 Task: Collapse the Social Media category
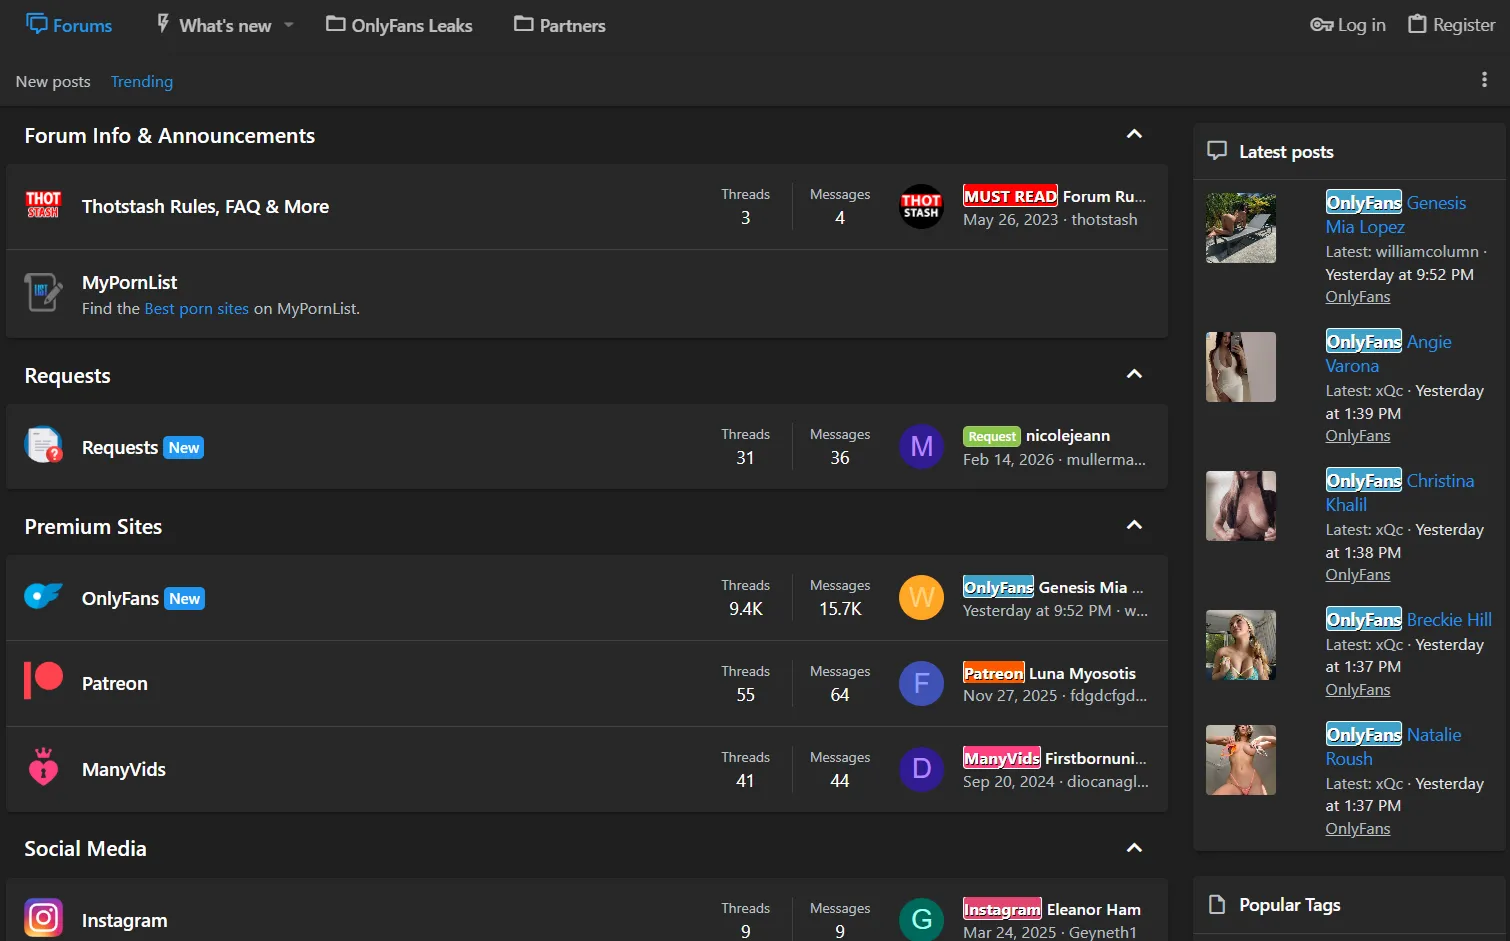click(1134, 848)
